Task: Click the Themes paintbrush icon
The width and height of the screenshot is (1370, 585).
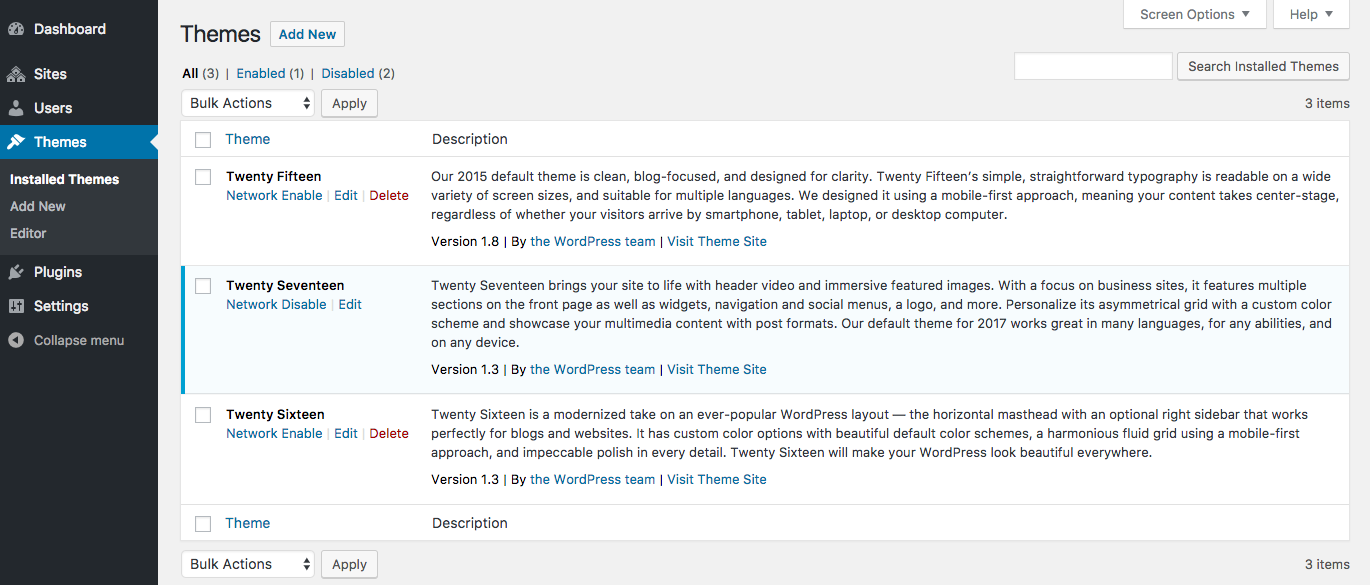Action: click(x=16, y=142)
